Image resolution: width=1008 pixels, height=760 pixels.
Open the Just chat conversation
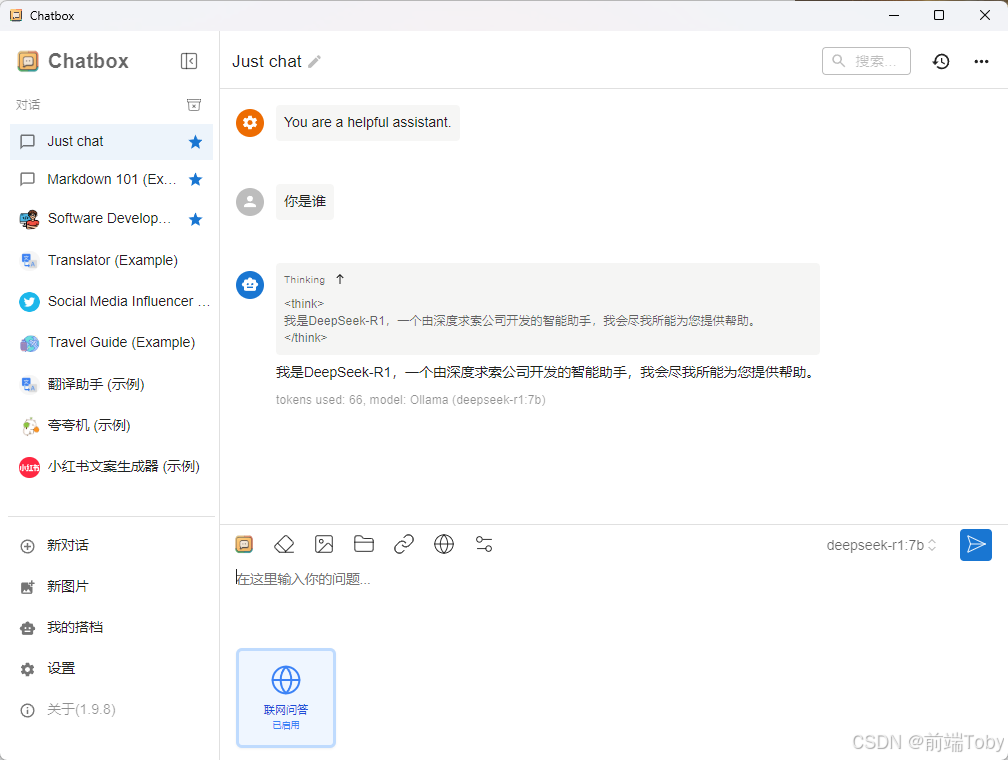[111, 141]
